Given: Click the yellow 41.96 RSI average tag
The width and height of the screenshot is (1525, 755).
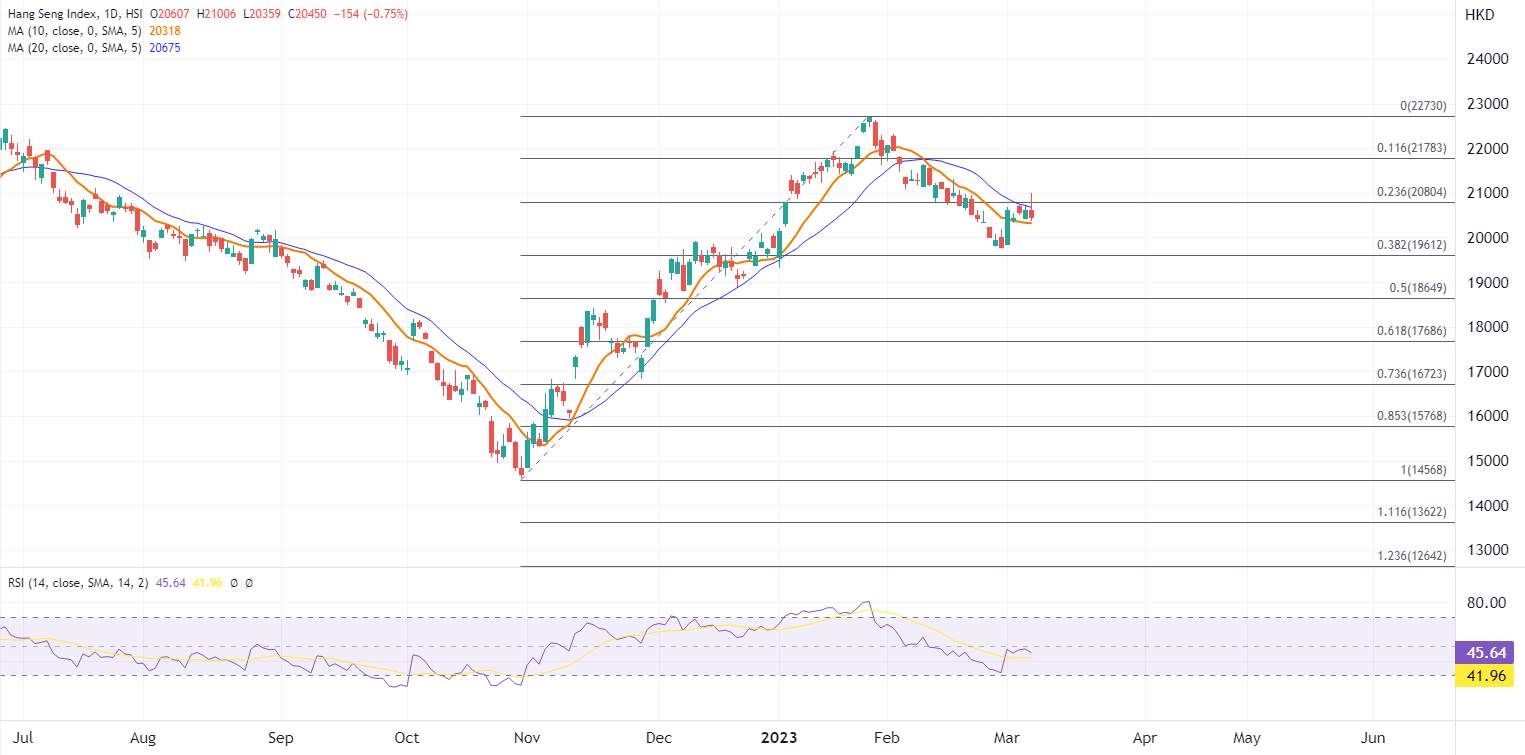Looking at the screenshot, I should pyautogui.click(x=1486, y=676).
